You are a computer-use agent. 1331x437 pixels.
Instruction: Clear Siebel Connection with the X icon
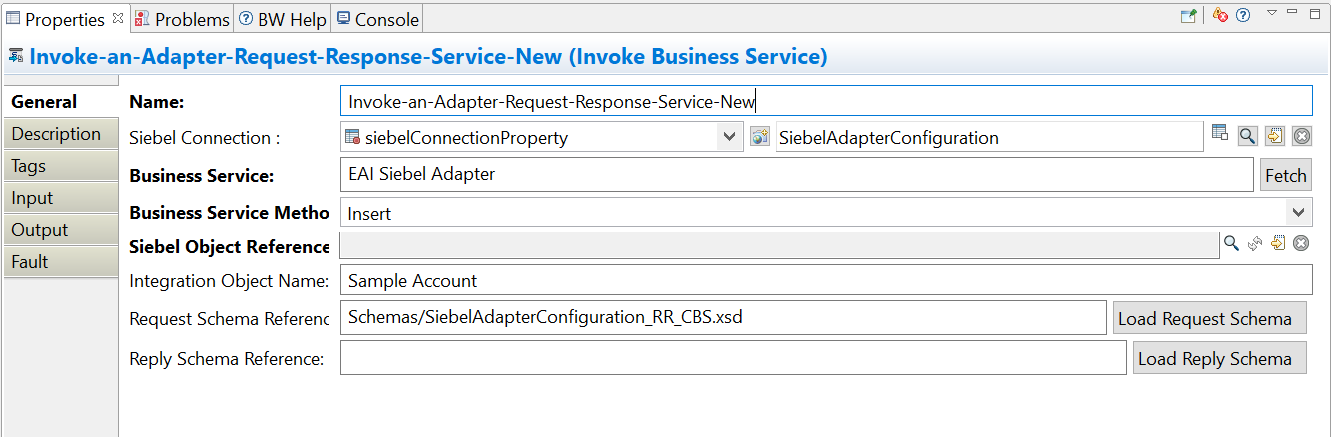click(x=1301, y=136)
